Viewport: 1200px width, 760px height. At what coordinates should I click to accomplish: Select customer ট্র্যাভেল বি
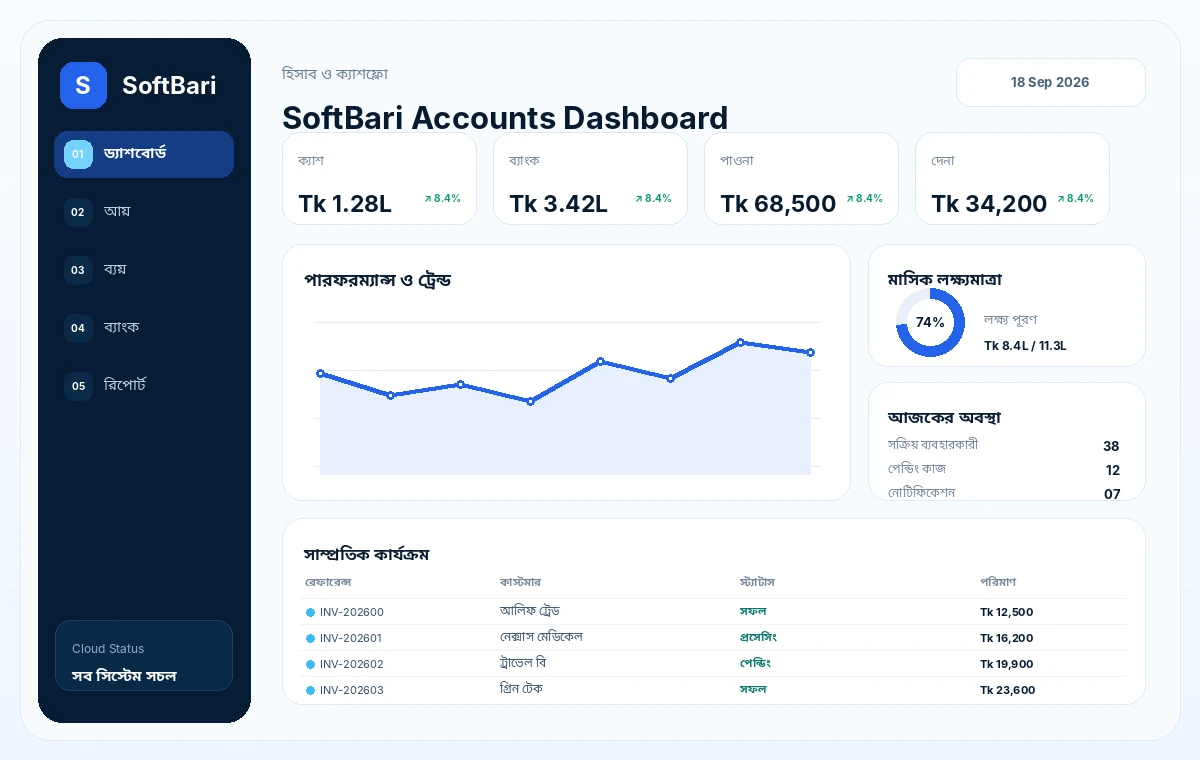pos(523,663)
